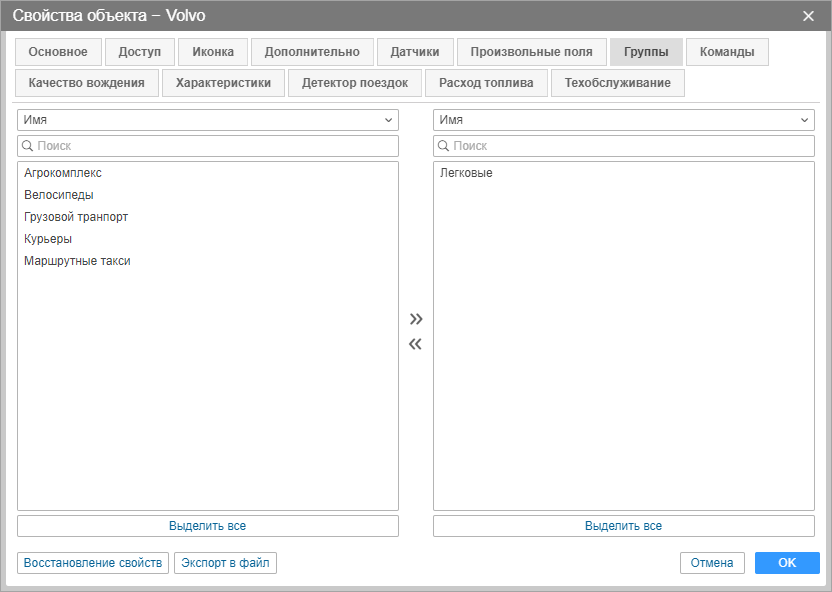The width and height of the screenshot is (832, 592).
Task: Open the right 'Имя' filter dropdown
Action: click(623, 120)
